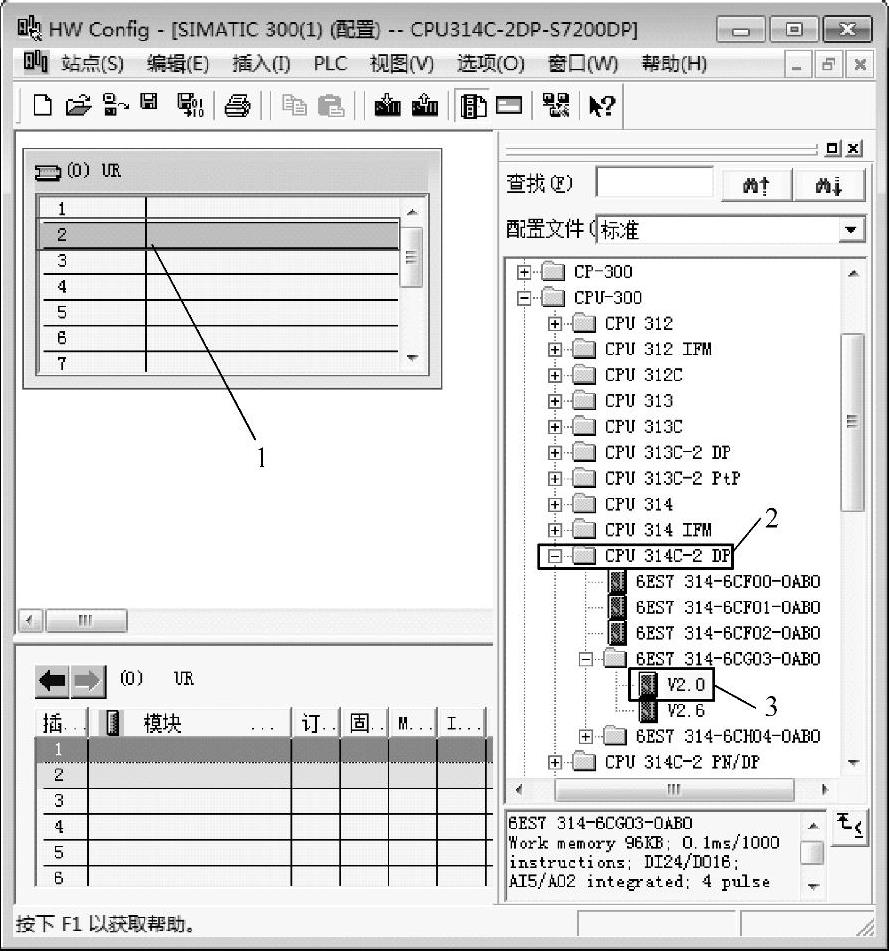Viewport: 889px width, 951px height.
Task: Click the search upward binoculars button
Action: coord(756,184)
